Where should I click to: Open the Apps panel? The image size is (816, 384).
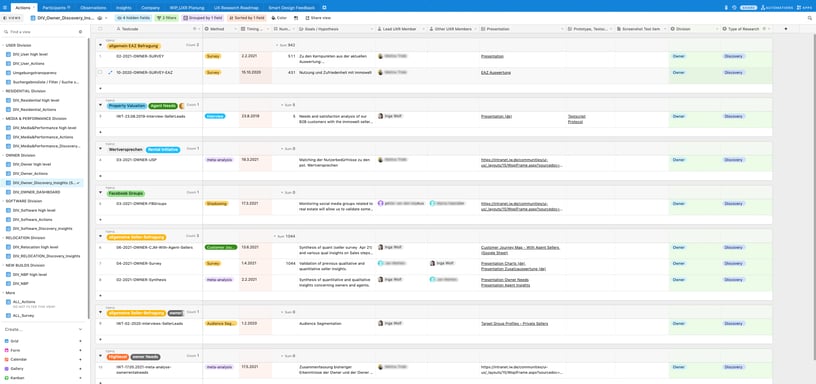[804, 8]
